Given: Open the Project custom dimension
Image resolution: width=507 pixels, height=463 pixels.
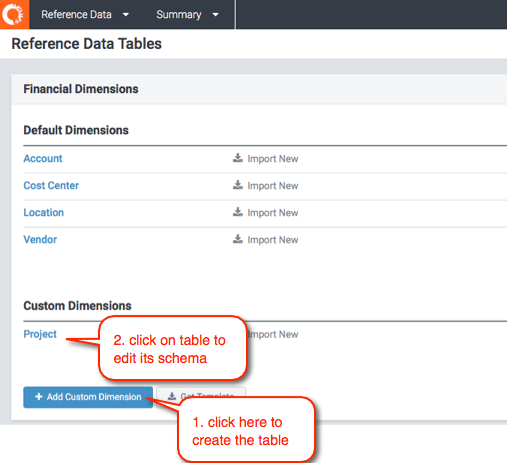Looking at the screenshot, I should pos(40,334).
